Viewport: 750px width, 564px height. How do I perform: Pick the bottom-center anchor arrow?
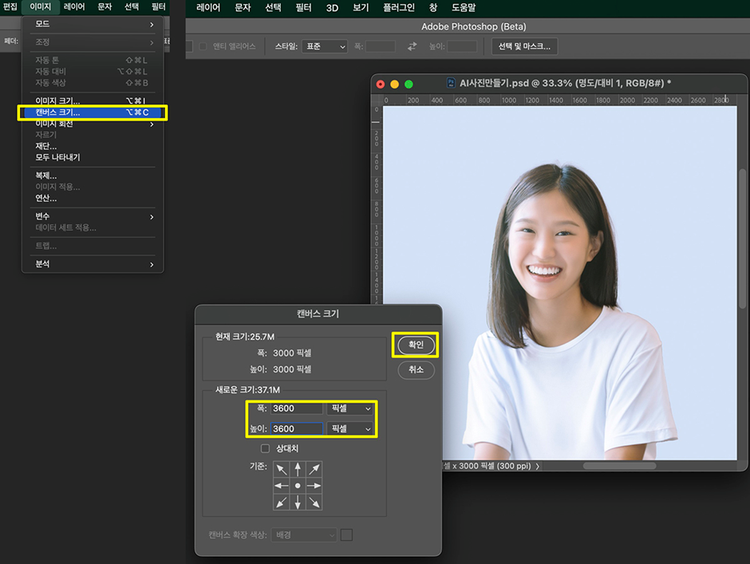(x=298, y=501)
